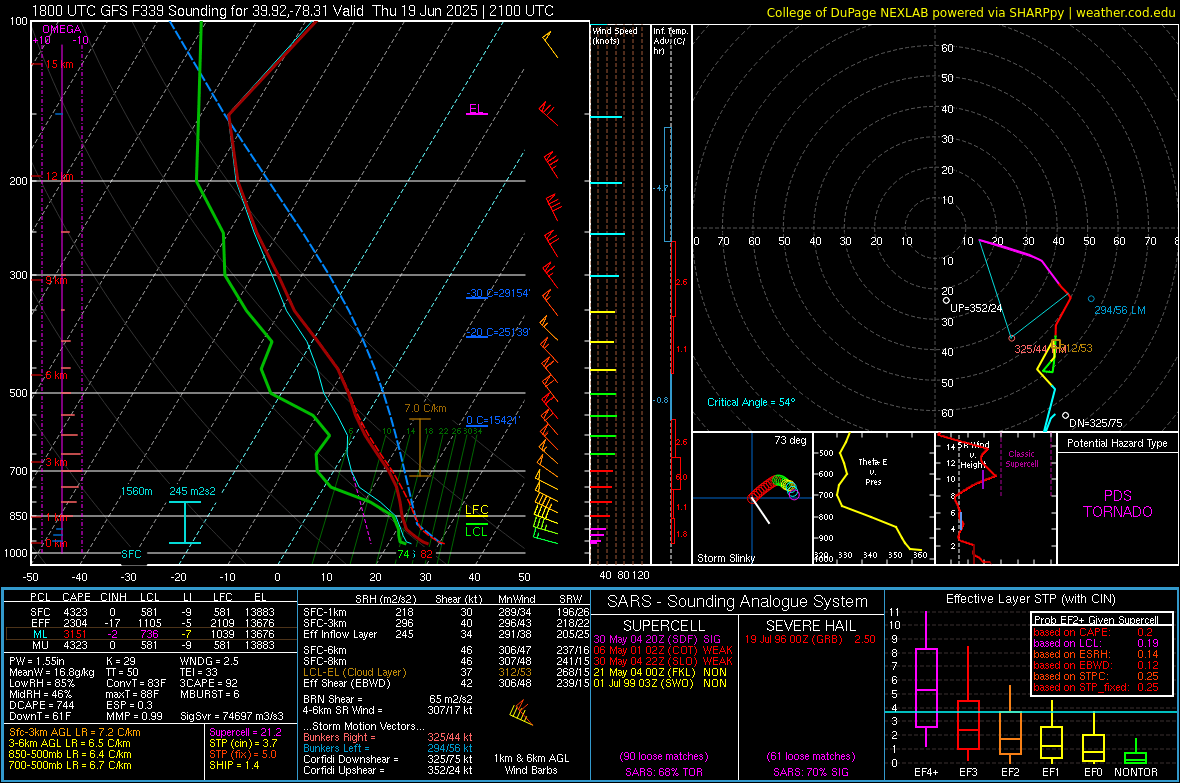Click 'STP (cin) = 3.7' value
Viewport: 1180px width, 783px height.
coord(243,743)
